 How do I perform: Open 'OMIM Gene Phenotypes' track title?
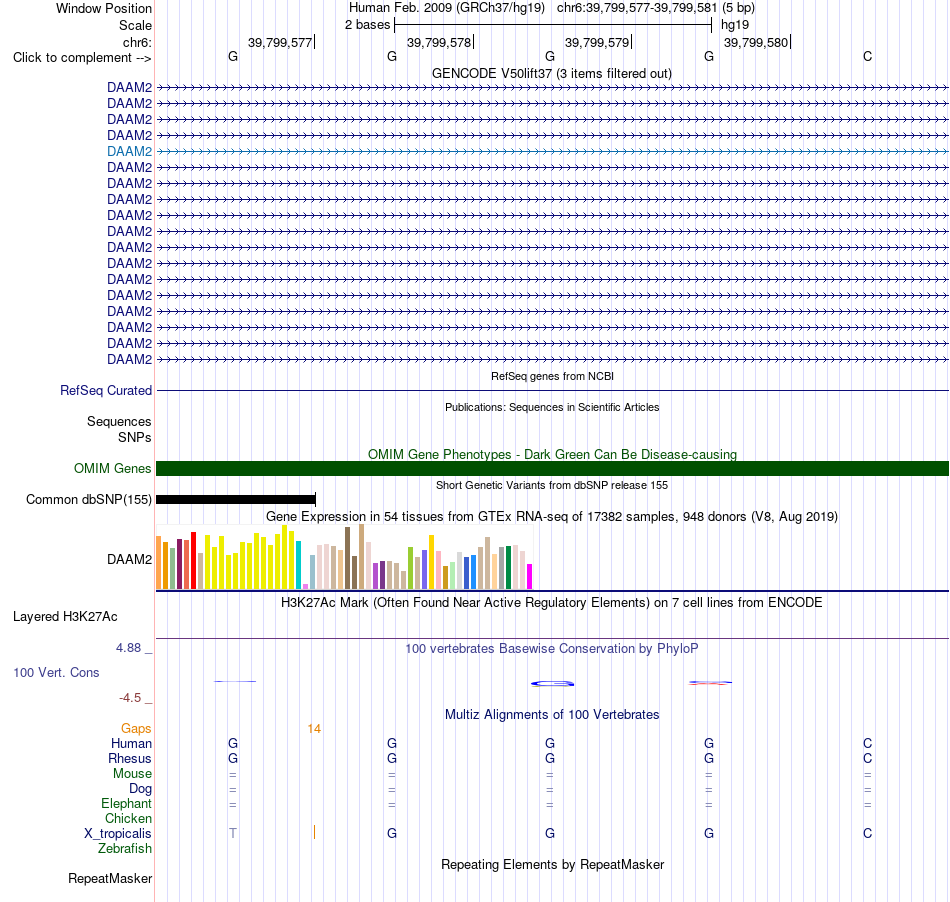(552, 454)
